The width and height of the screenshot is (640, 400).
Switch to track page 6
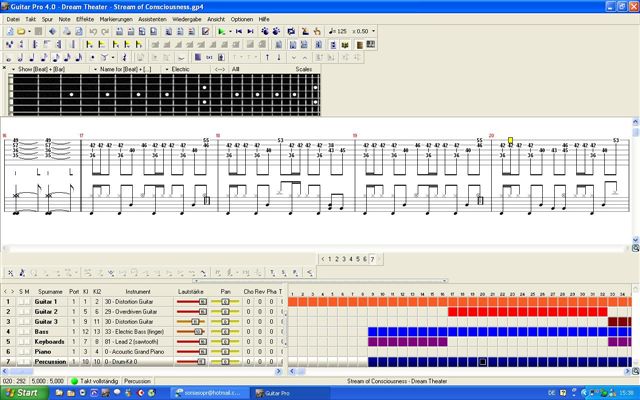pyautogui.click(x=365, y=259)
